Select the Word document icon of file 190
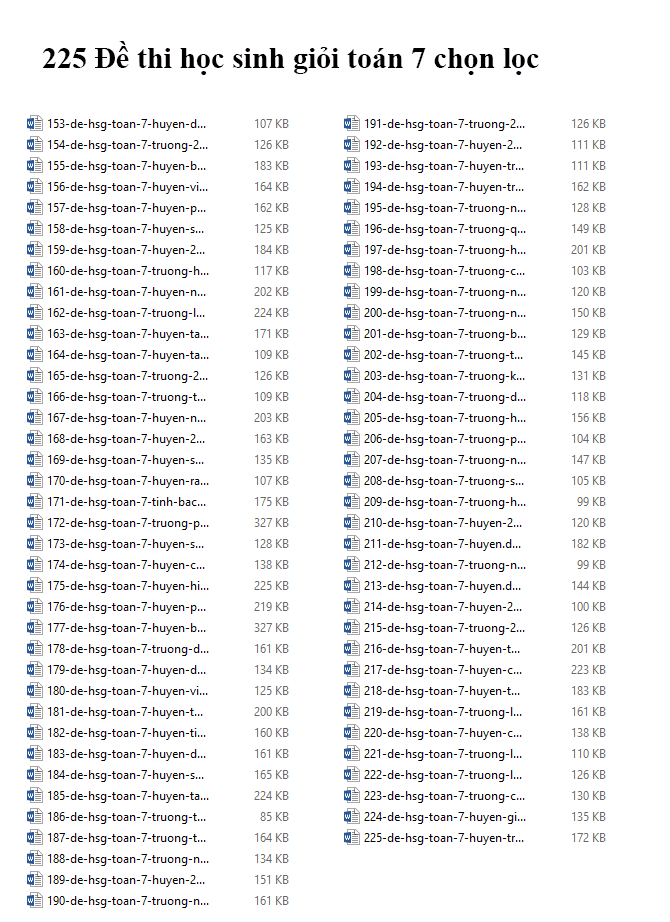Screen dimensions: 670x922 [x=35, y=901]
